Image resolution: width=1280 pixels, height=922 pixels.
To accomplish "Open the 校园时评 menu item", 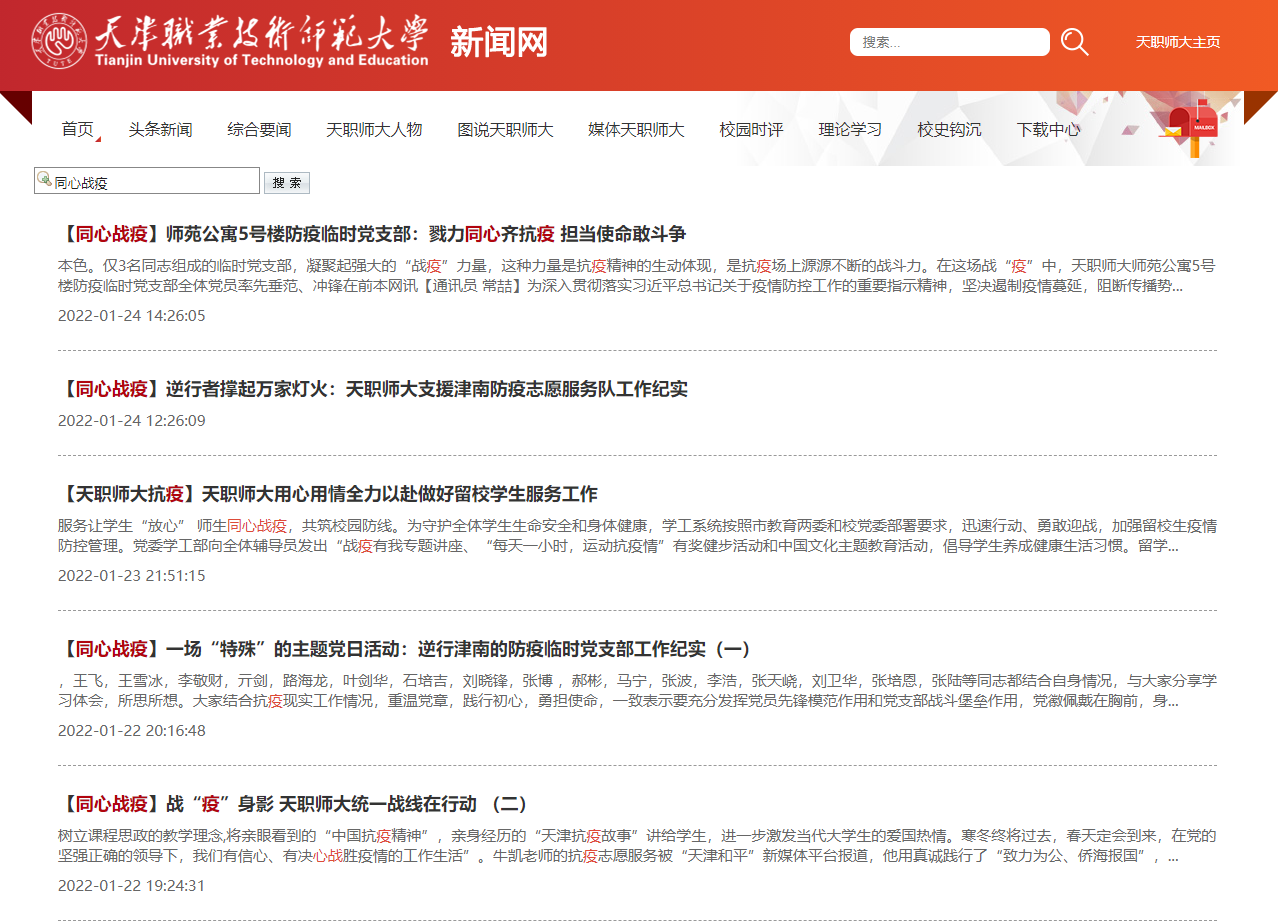I will point(751,129).
